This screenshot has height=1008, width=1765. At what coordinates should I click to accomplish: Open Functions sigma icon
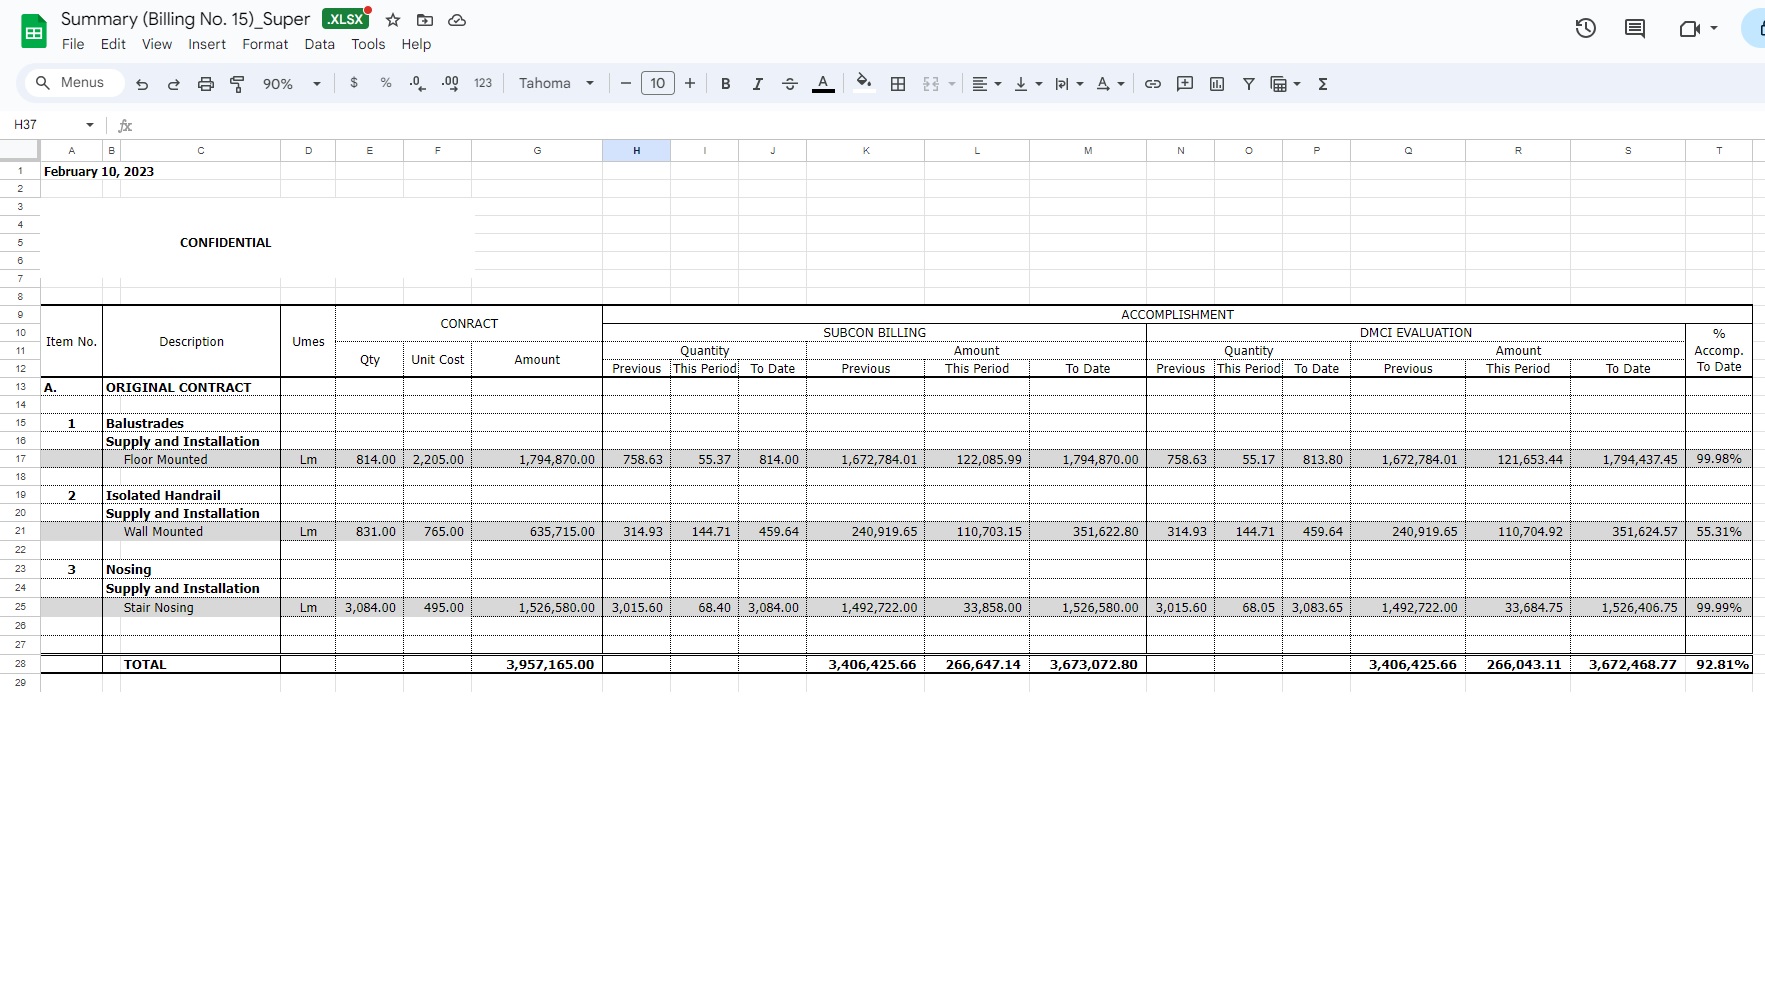coord(1323,84)
